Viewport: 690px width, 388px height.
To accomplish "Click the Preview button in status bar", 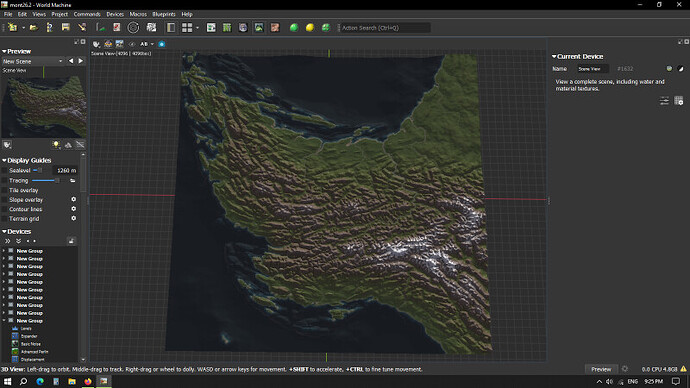I will [601, 369].
